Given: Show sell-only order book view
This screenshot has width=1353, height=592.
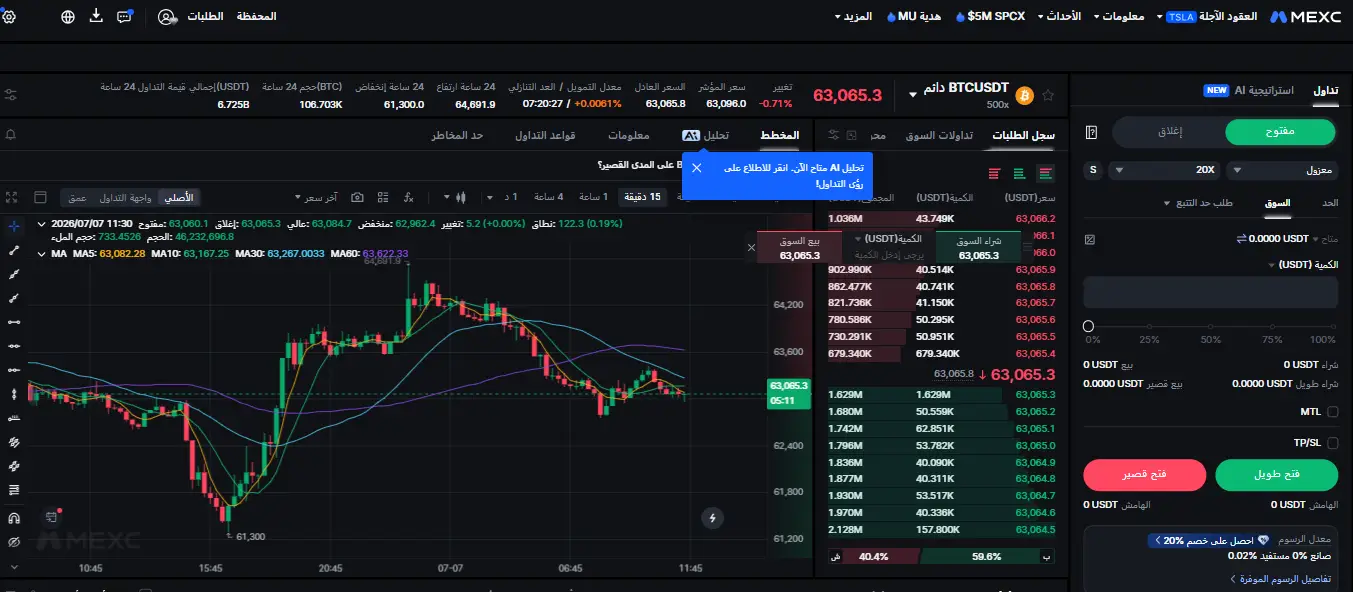Looking at the screenshot, I should (x=994, y=173).
